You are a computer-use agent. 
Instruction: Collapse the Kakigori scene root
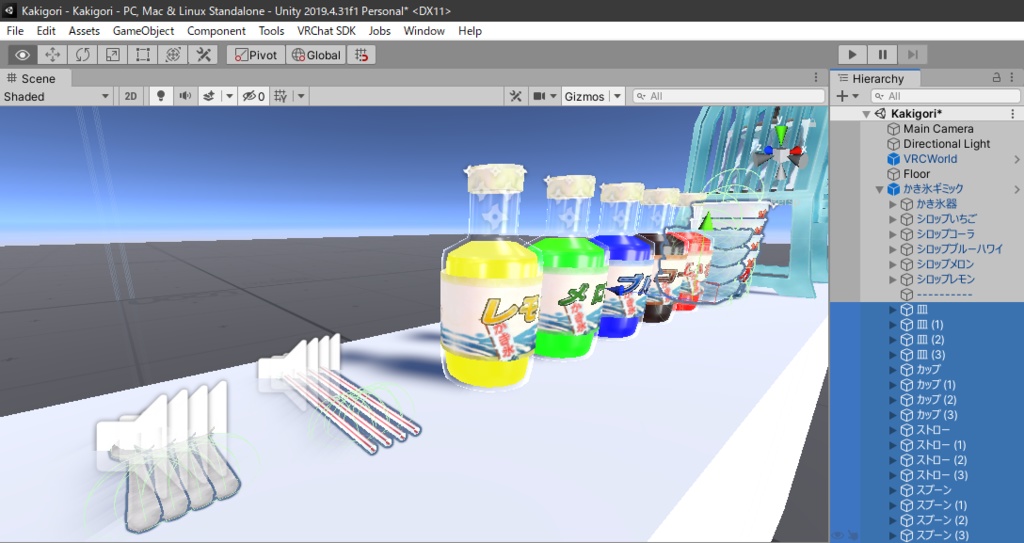click(x=866, y=114)
